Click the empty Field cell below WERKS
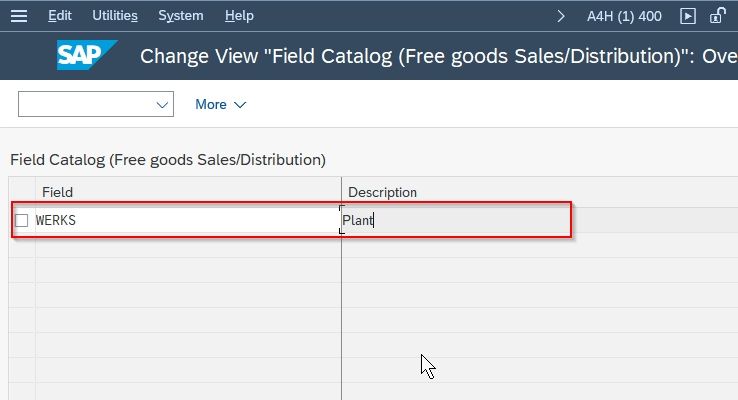 pos(188,245)
